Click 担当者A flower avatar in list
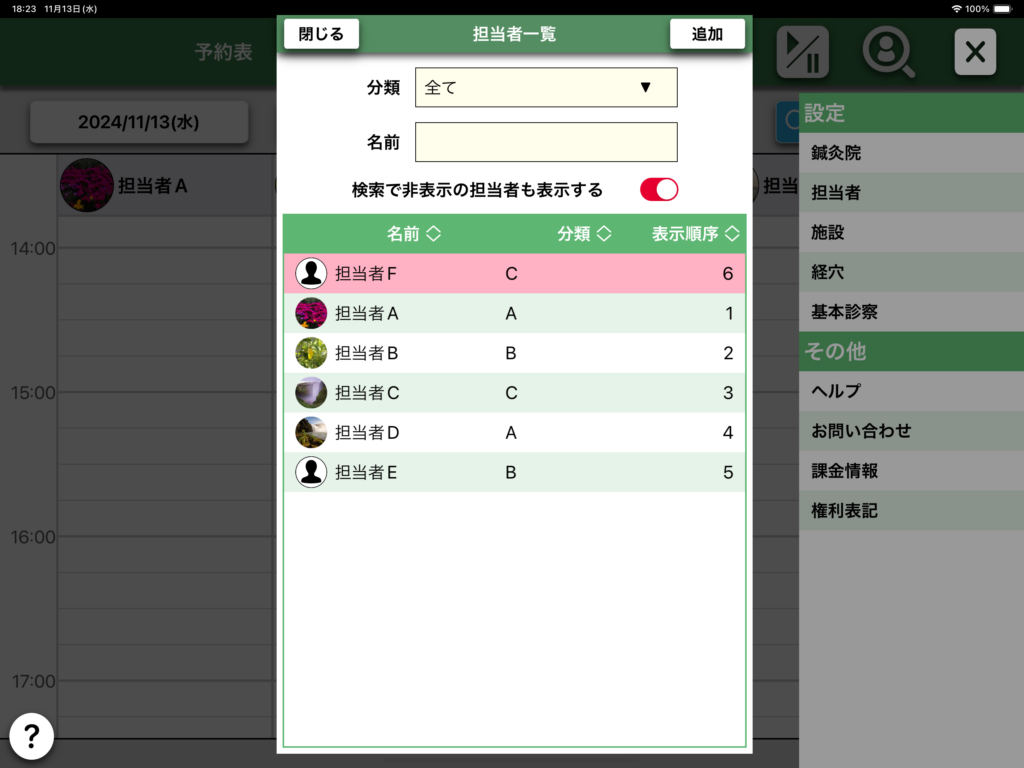 tap(311, 313)
